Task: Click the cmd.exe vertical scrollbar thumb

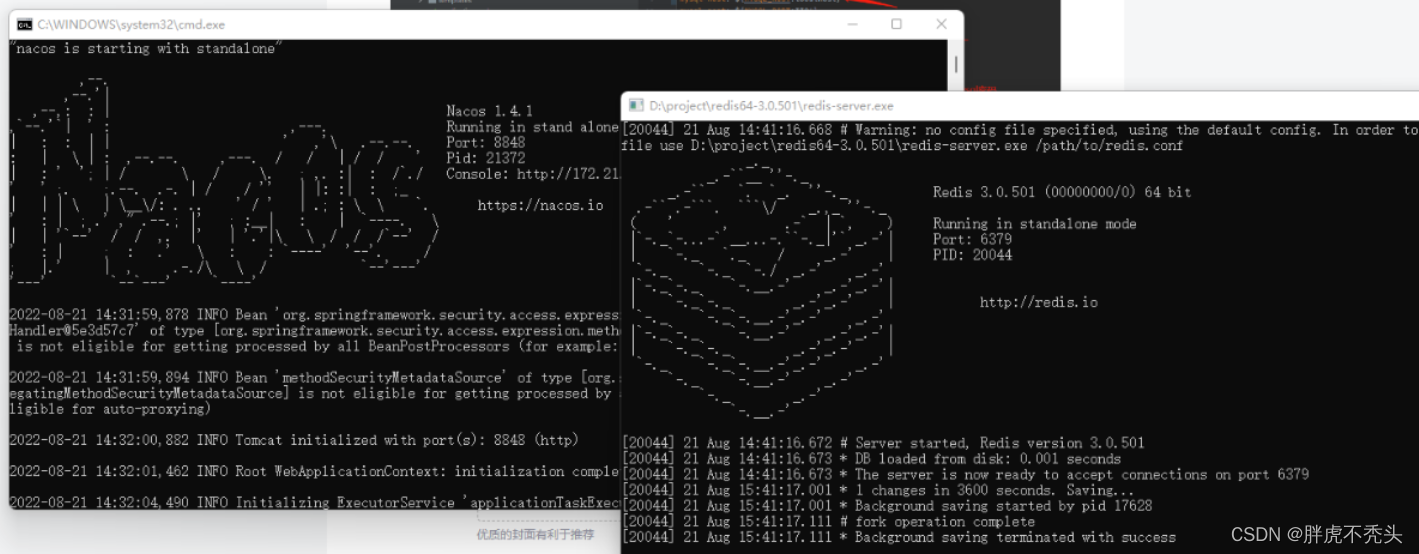Action: tap(955, 64)
